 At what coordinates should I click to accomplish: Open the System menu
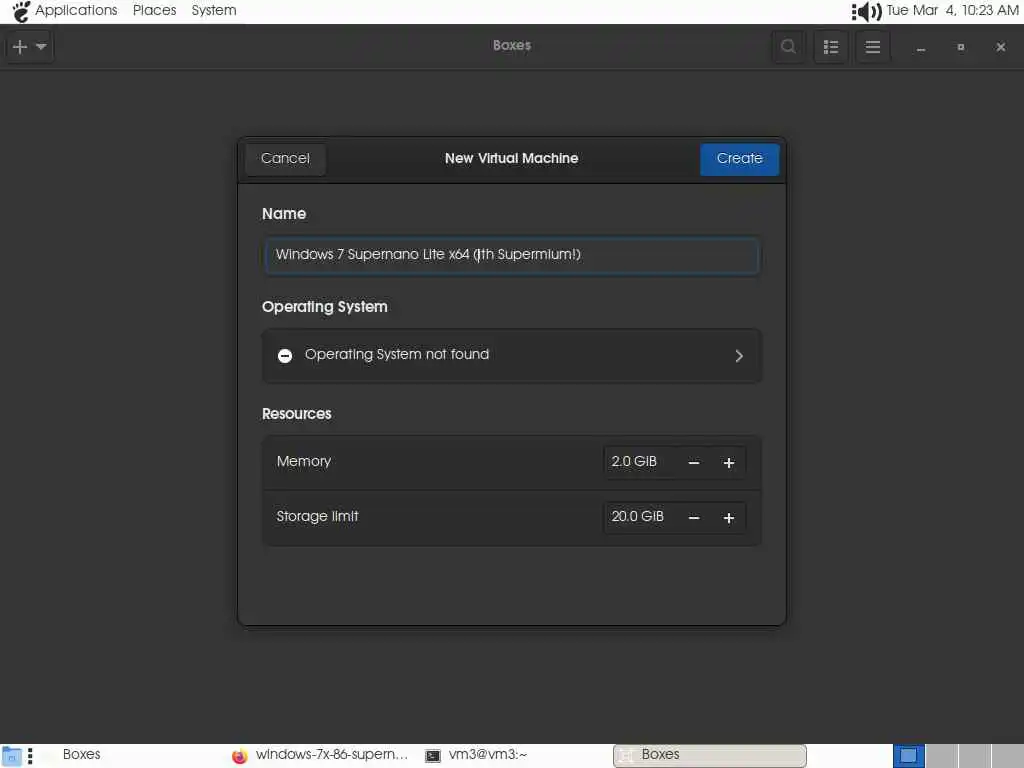coord(214,10)
